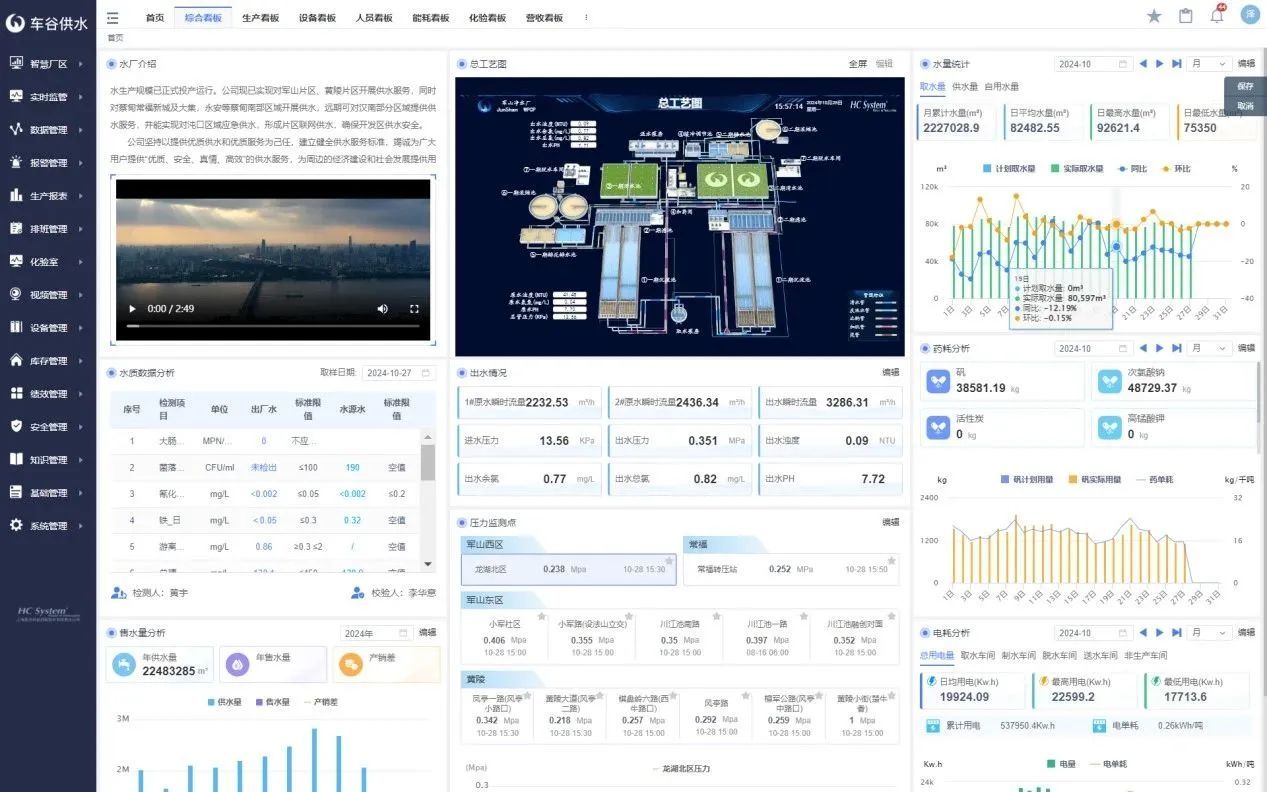Play the water plant intro video
The image size is (1267, 792).
click(x=132, y=309)
